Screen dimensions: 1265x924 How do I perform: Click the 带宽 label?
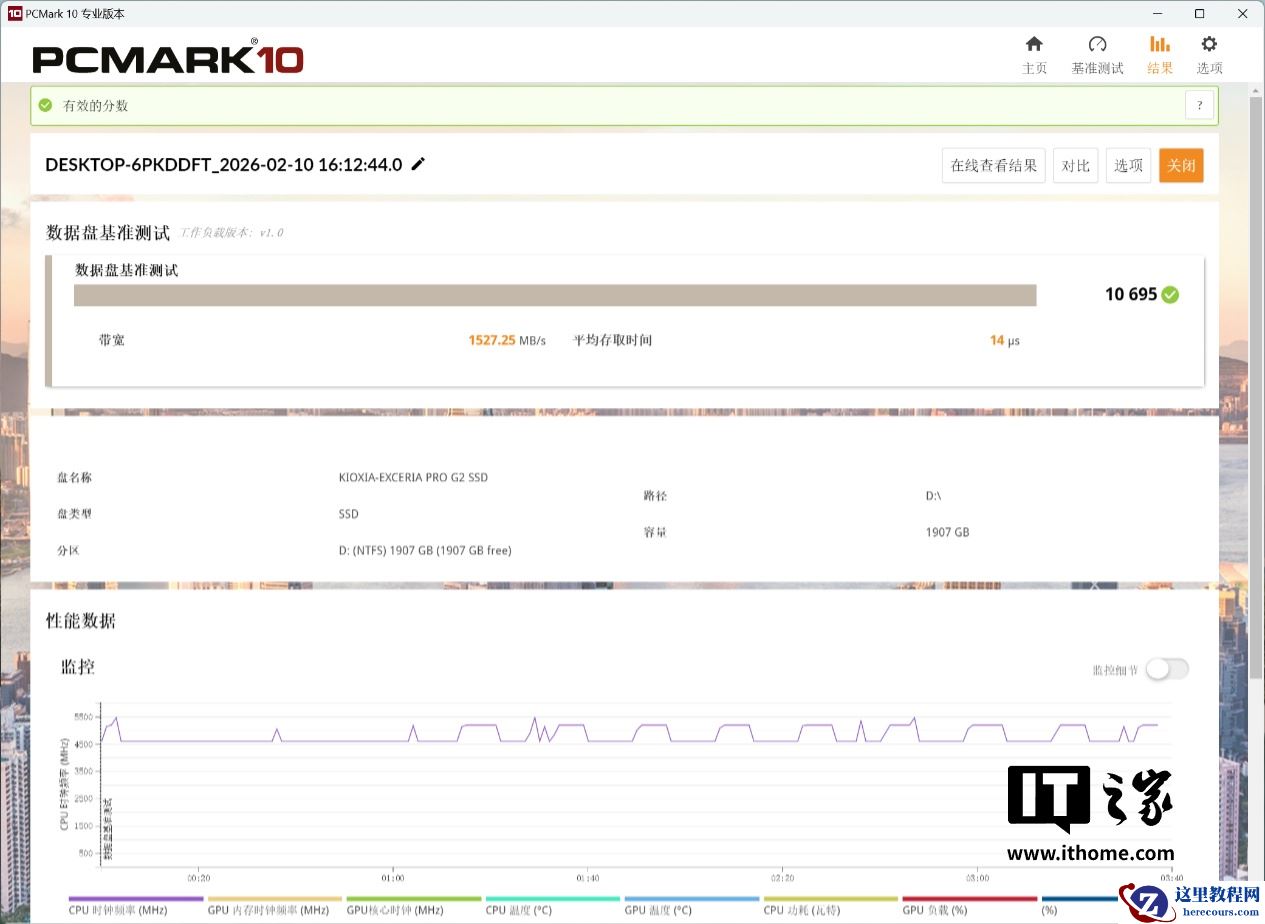pyautogui.click(x=112, y=340)
